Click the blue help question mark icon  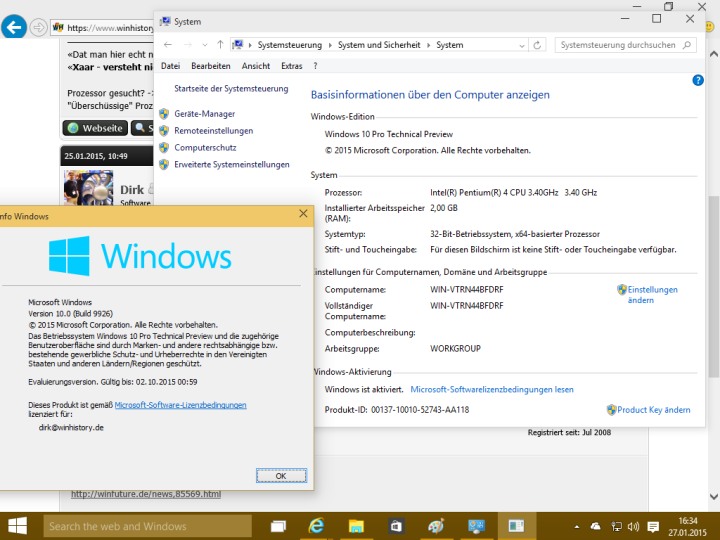click(x=698, y=80)
